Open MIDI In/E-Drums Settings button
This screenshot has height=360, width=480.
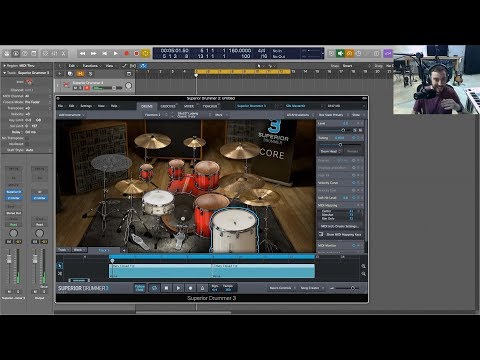340,226
